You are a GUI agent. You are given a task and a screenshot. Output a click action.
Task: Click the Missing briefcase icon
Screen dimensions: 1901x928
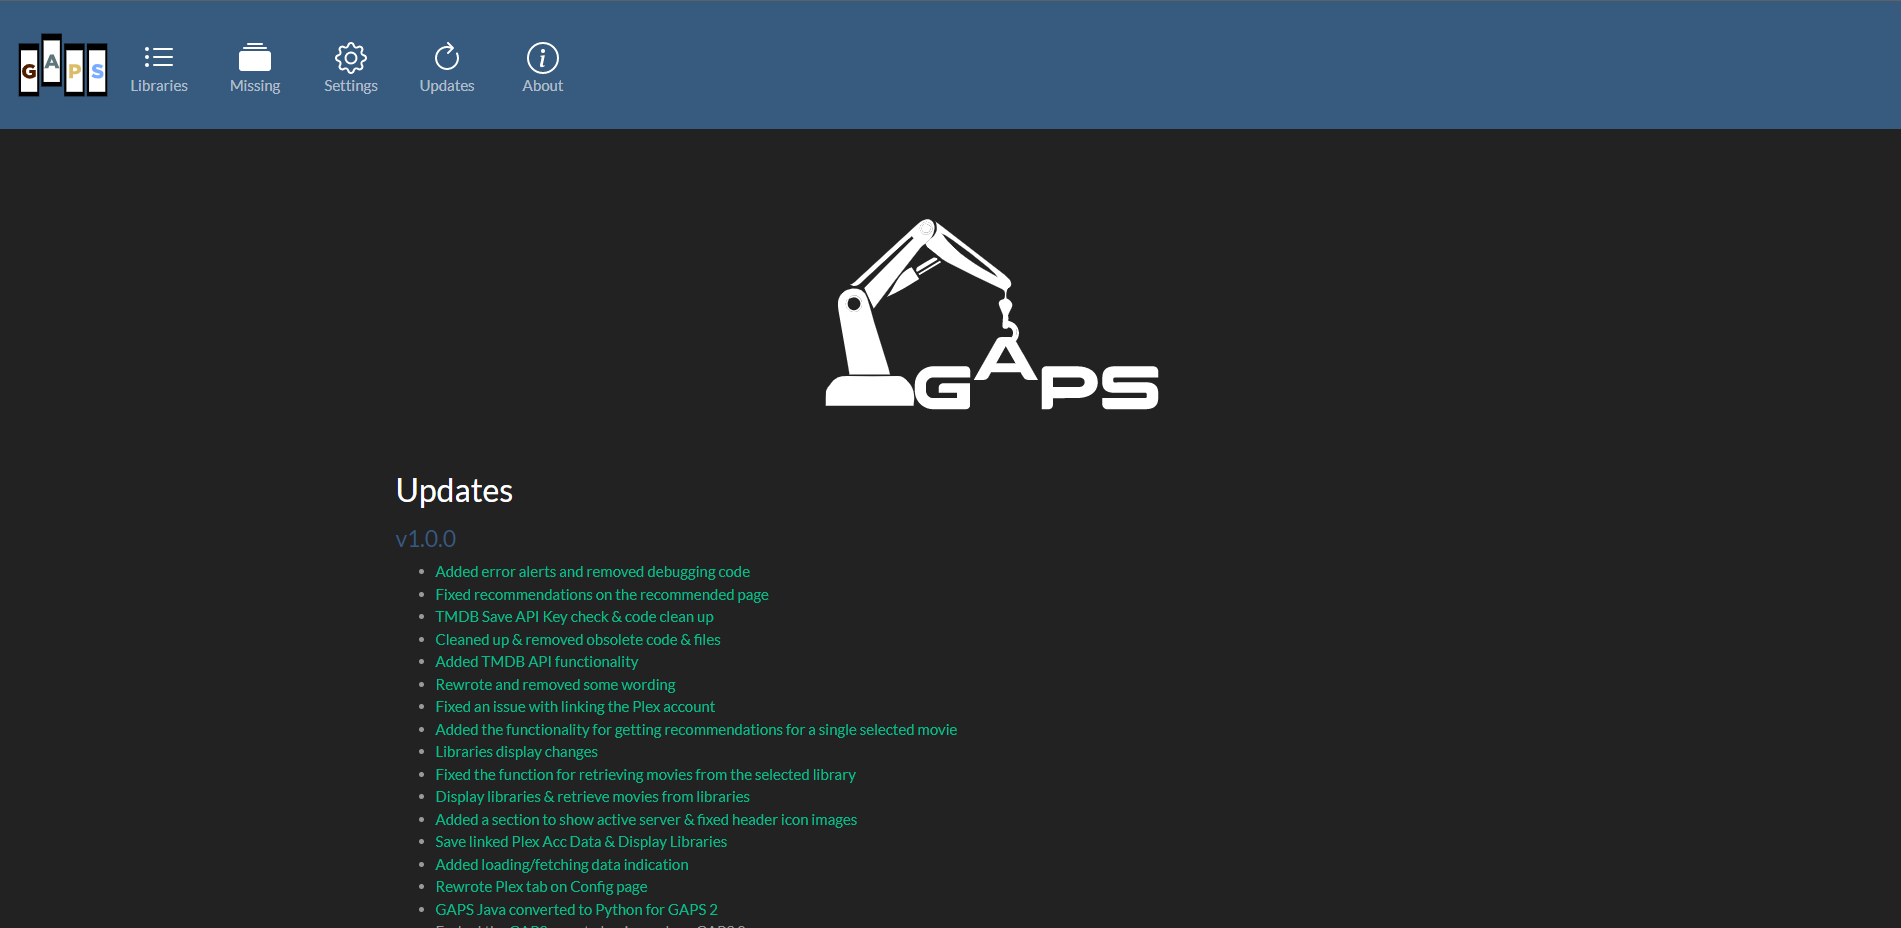click(x=255, y=57)
